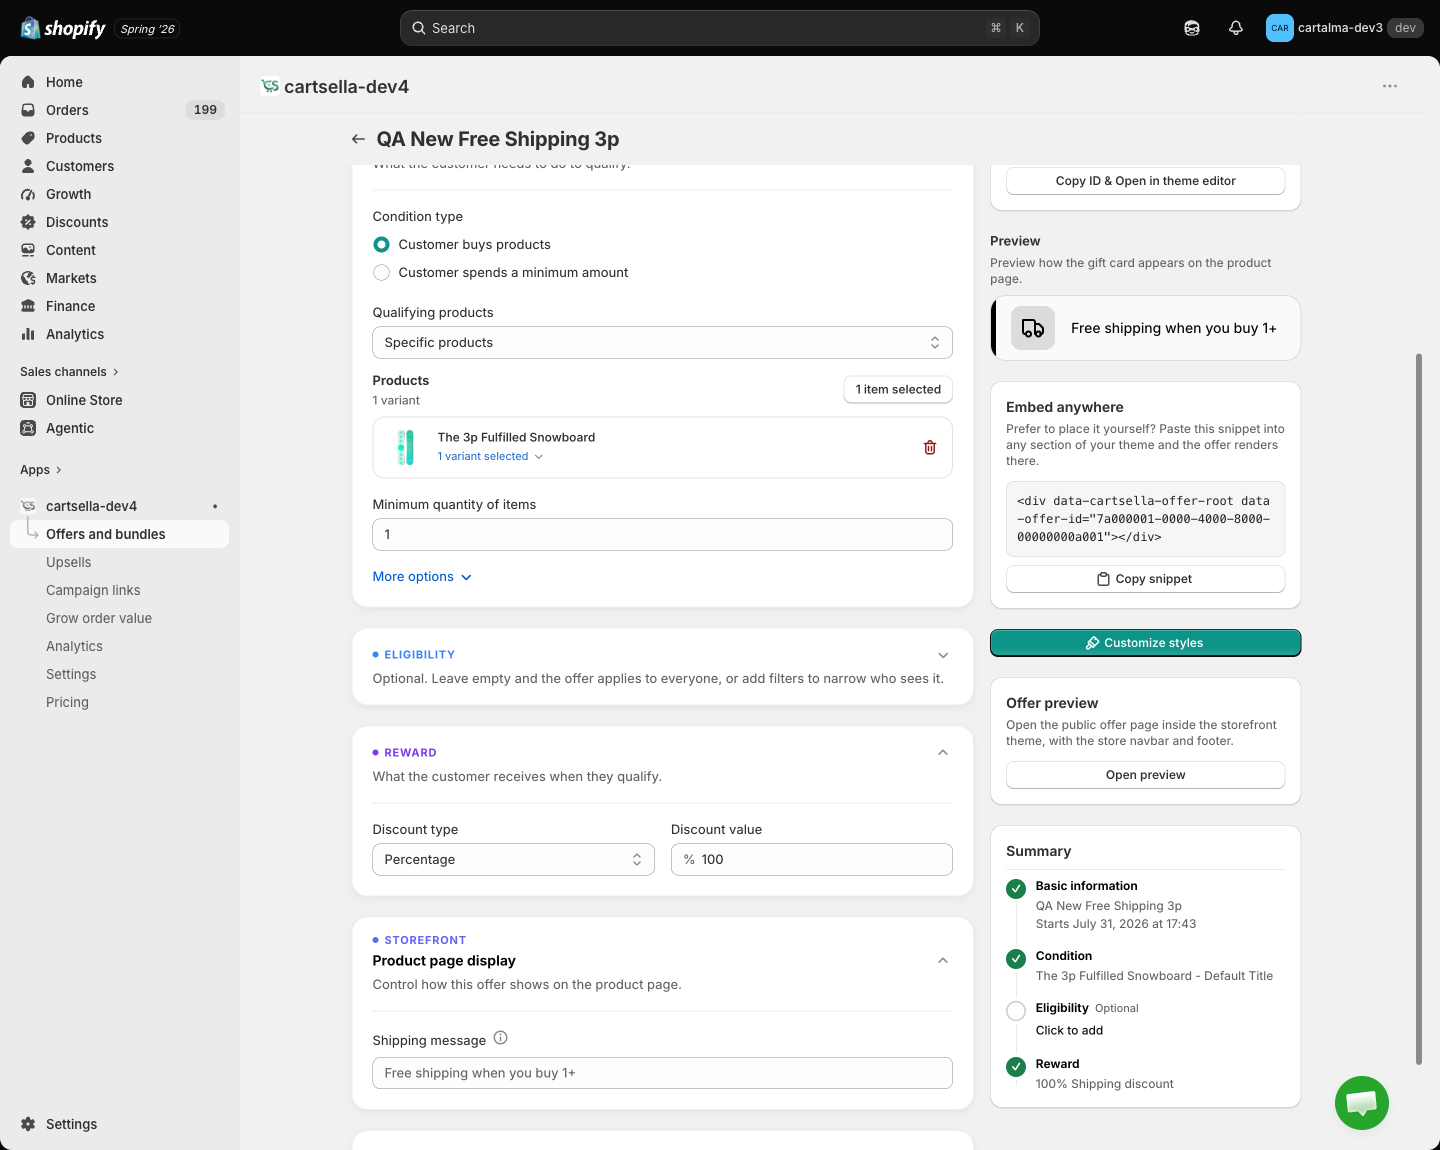Image resolution: width=1440 pixels, height=1150 pixels.
Task: Select Customer spends a minimum amount radio
Action: point(381,272)
